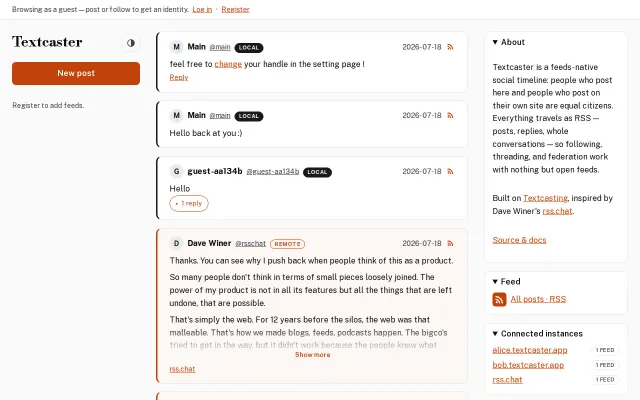Open the Textcasting link in About

(x=545, y=198)
